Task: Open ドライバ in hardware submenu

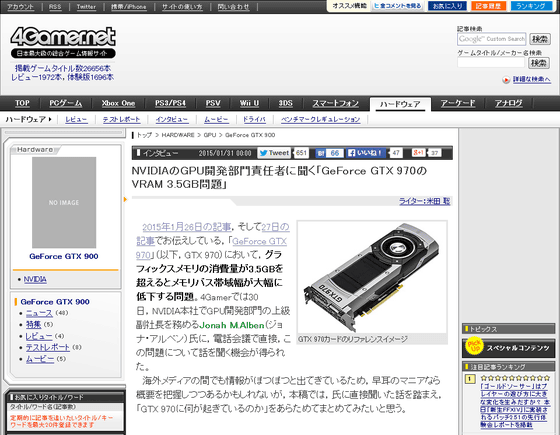Action: pos(254,120)
